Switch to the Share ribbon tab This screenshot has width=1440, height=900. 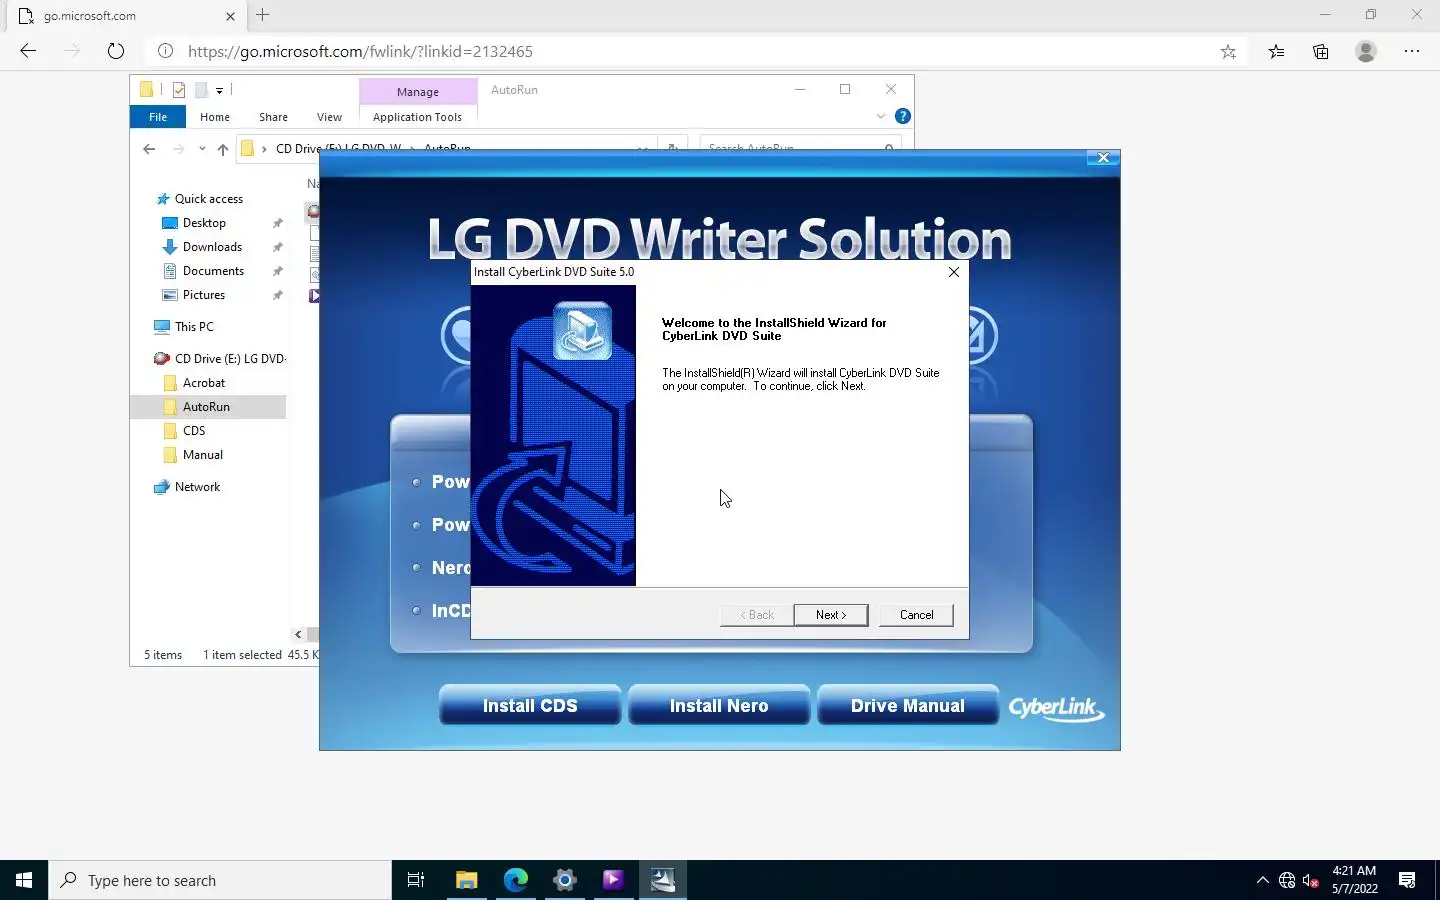click(273, 117)
